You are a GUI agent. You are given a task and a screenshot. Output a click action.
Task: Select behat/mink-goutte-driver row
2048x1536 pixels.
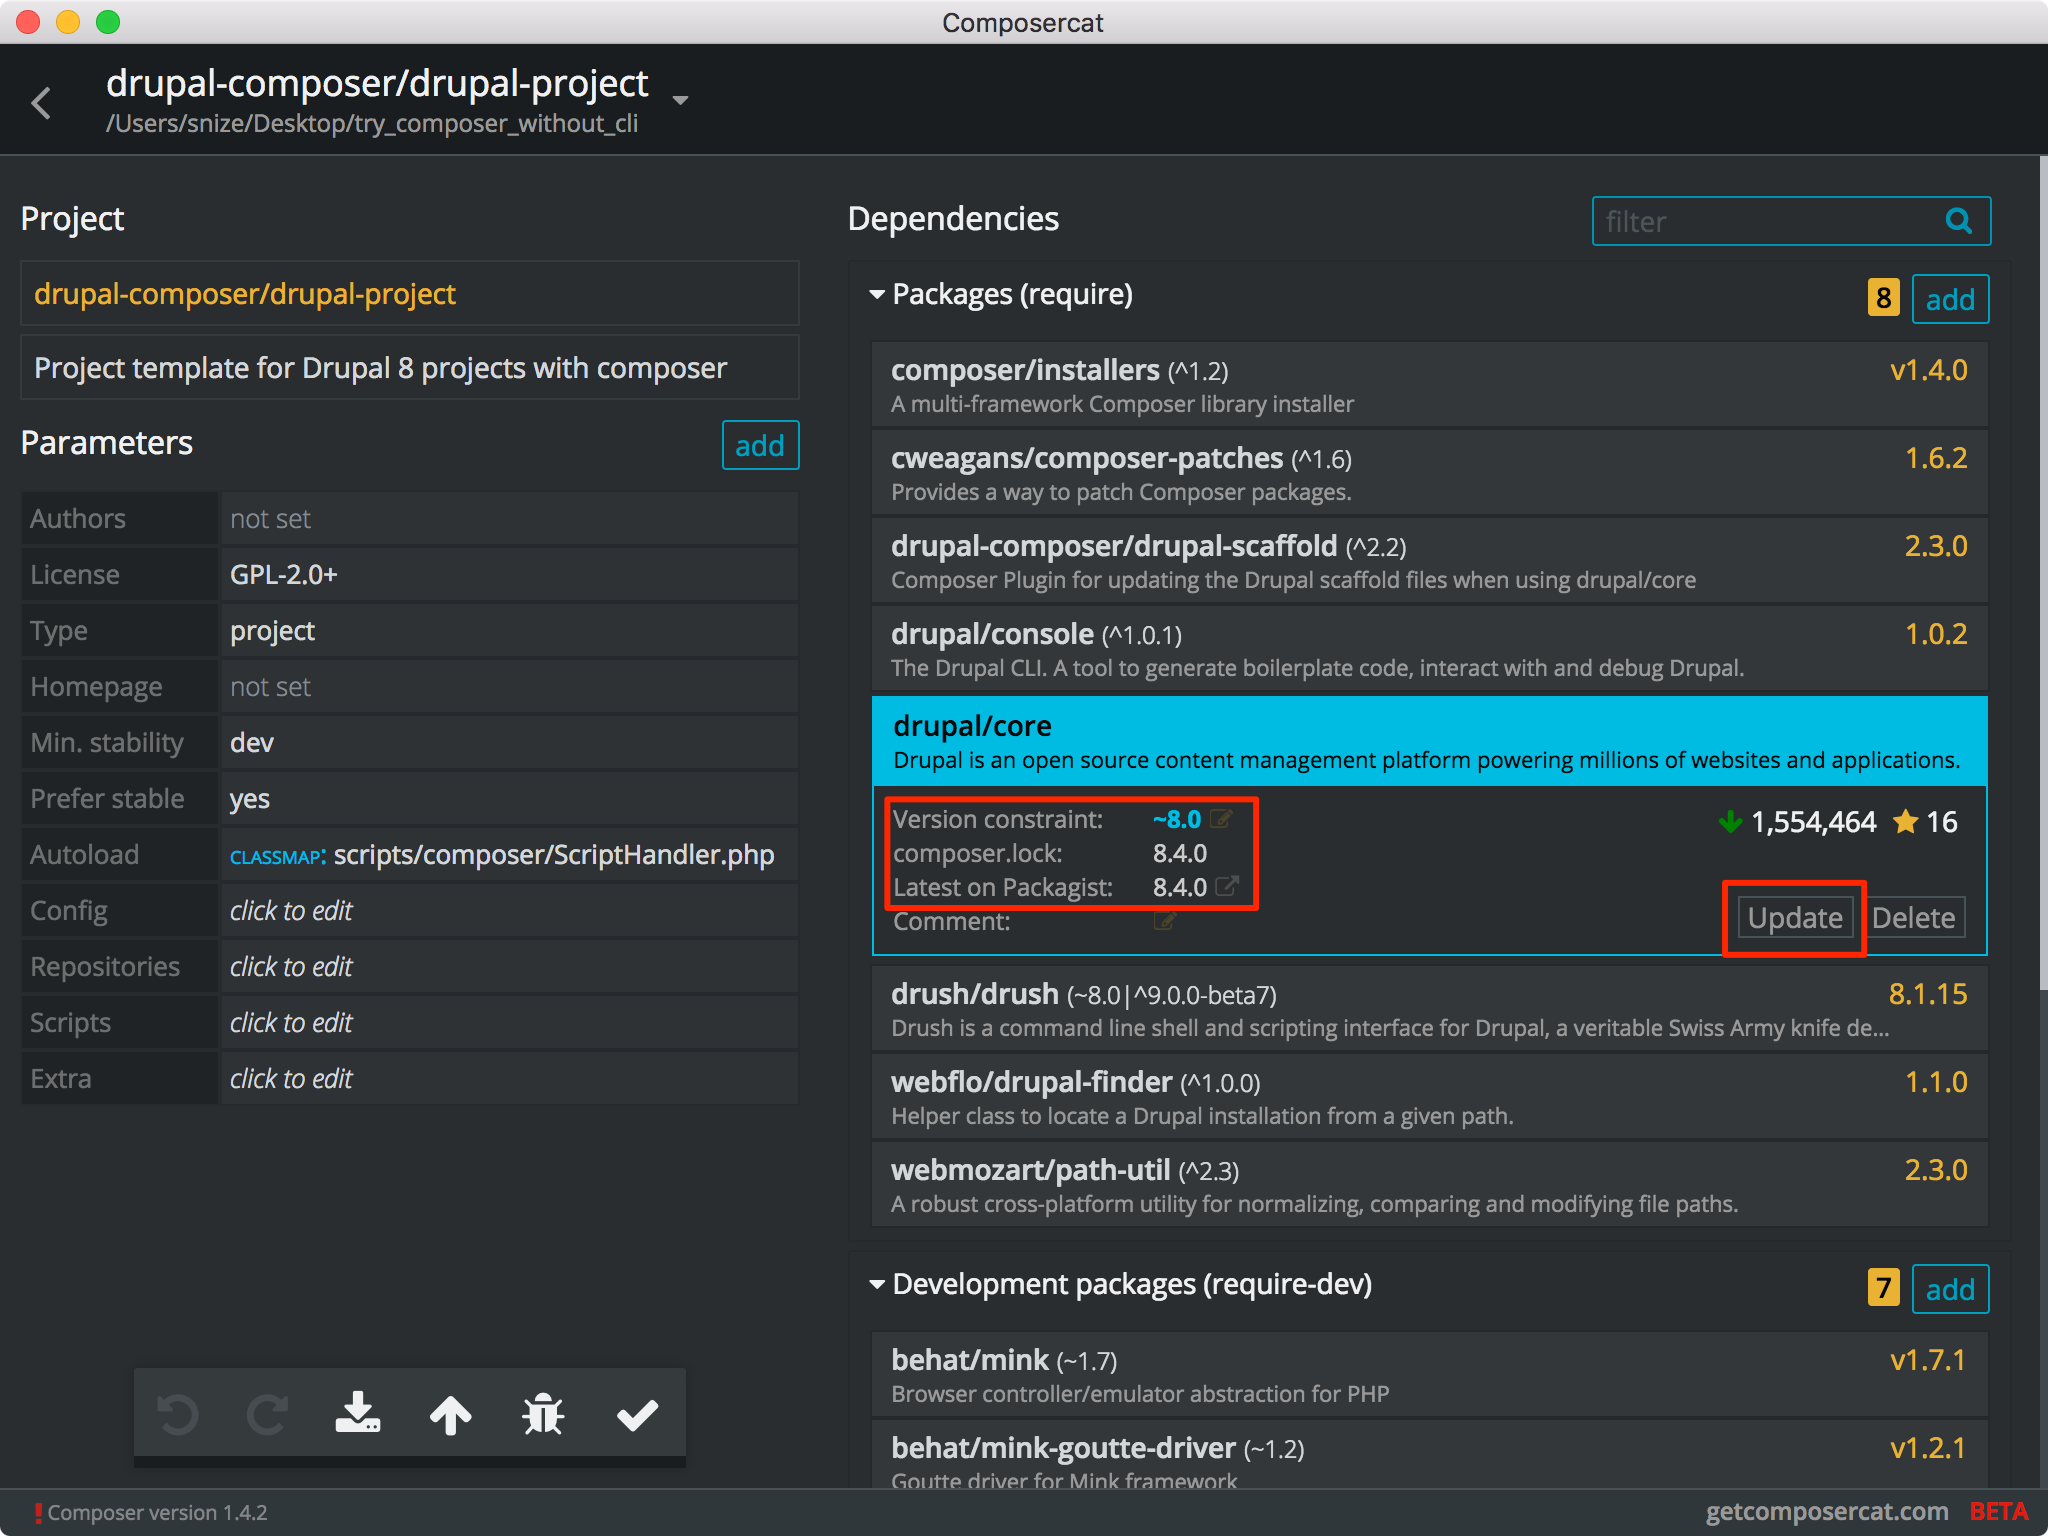(x=1429, y=1455)
